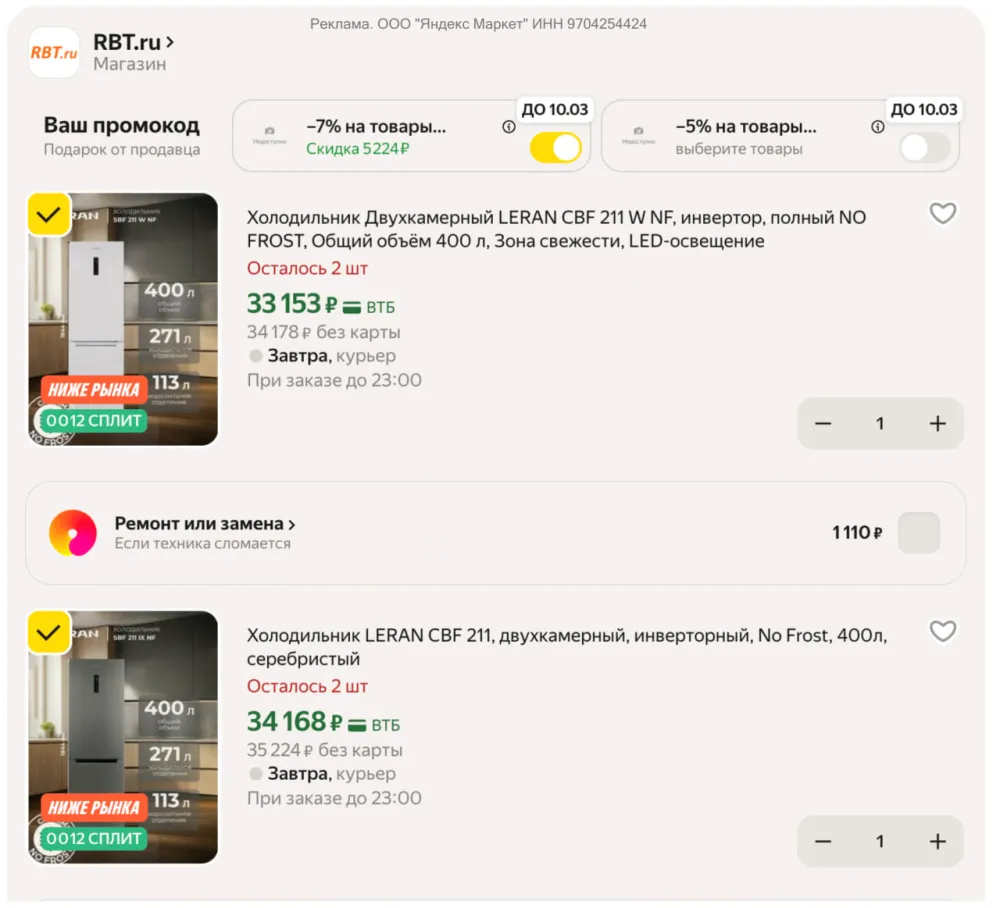Screen dimensions: 1000x908
Task: Decrease quantity of silver LERAN fridge
Action: tap(823, 842)
